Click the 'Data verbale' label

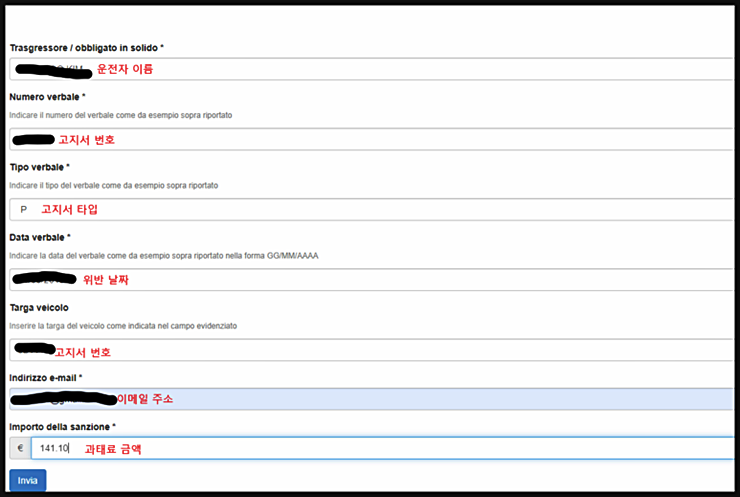coord(40,237)
